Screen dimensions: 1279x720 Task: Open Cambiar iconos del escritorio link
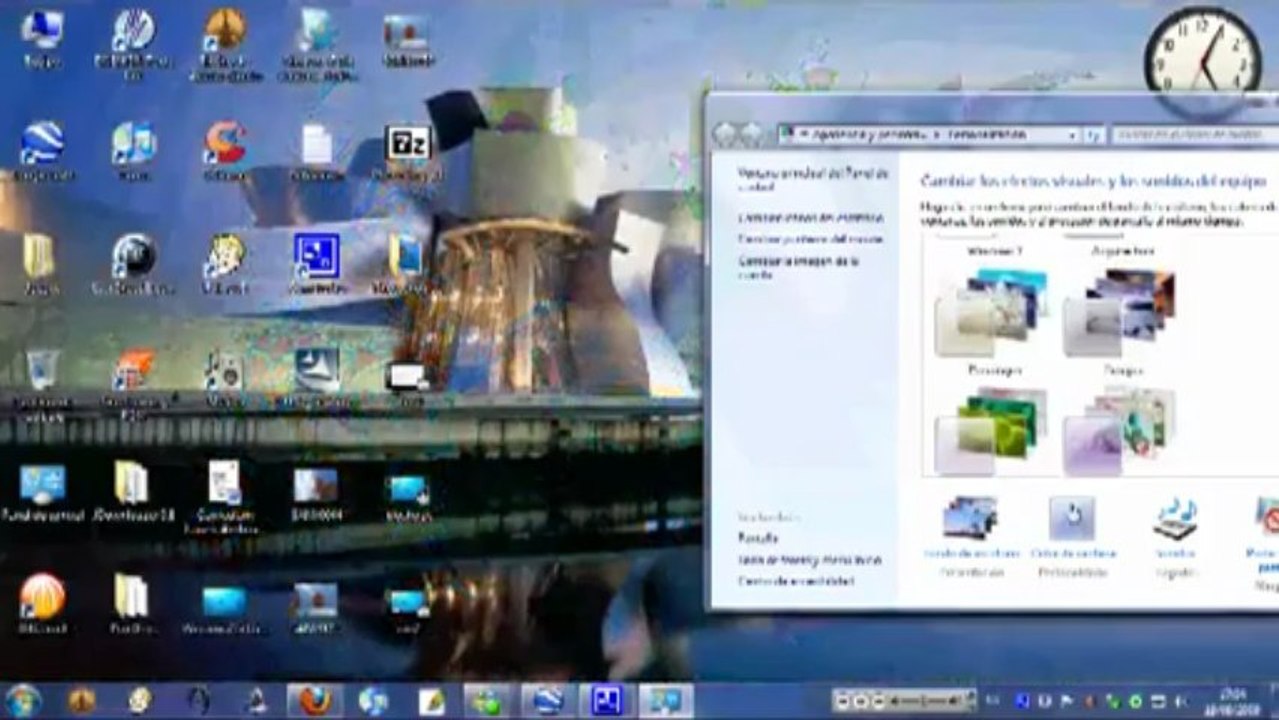(x=811, y=217)
